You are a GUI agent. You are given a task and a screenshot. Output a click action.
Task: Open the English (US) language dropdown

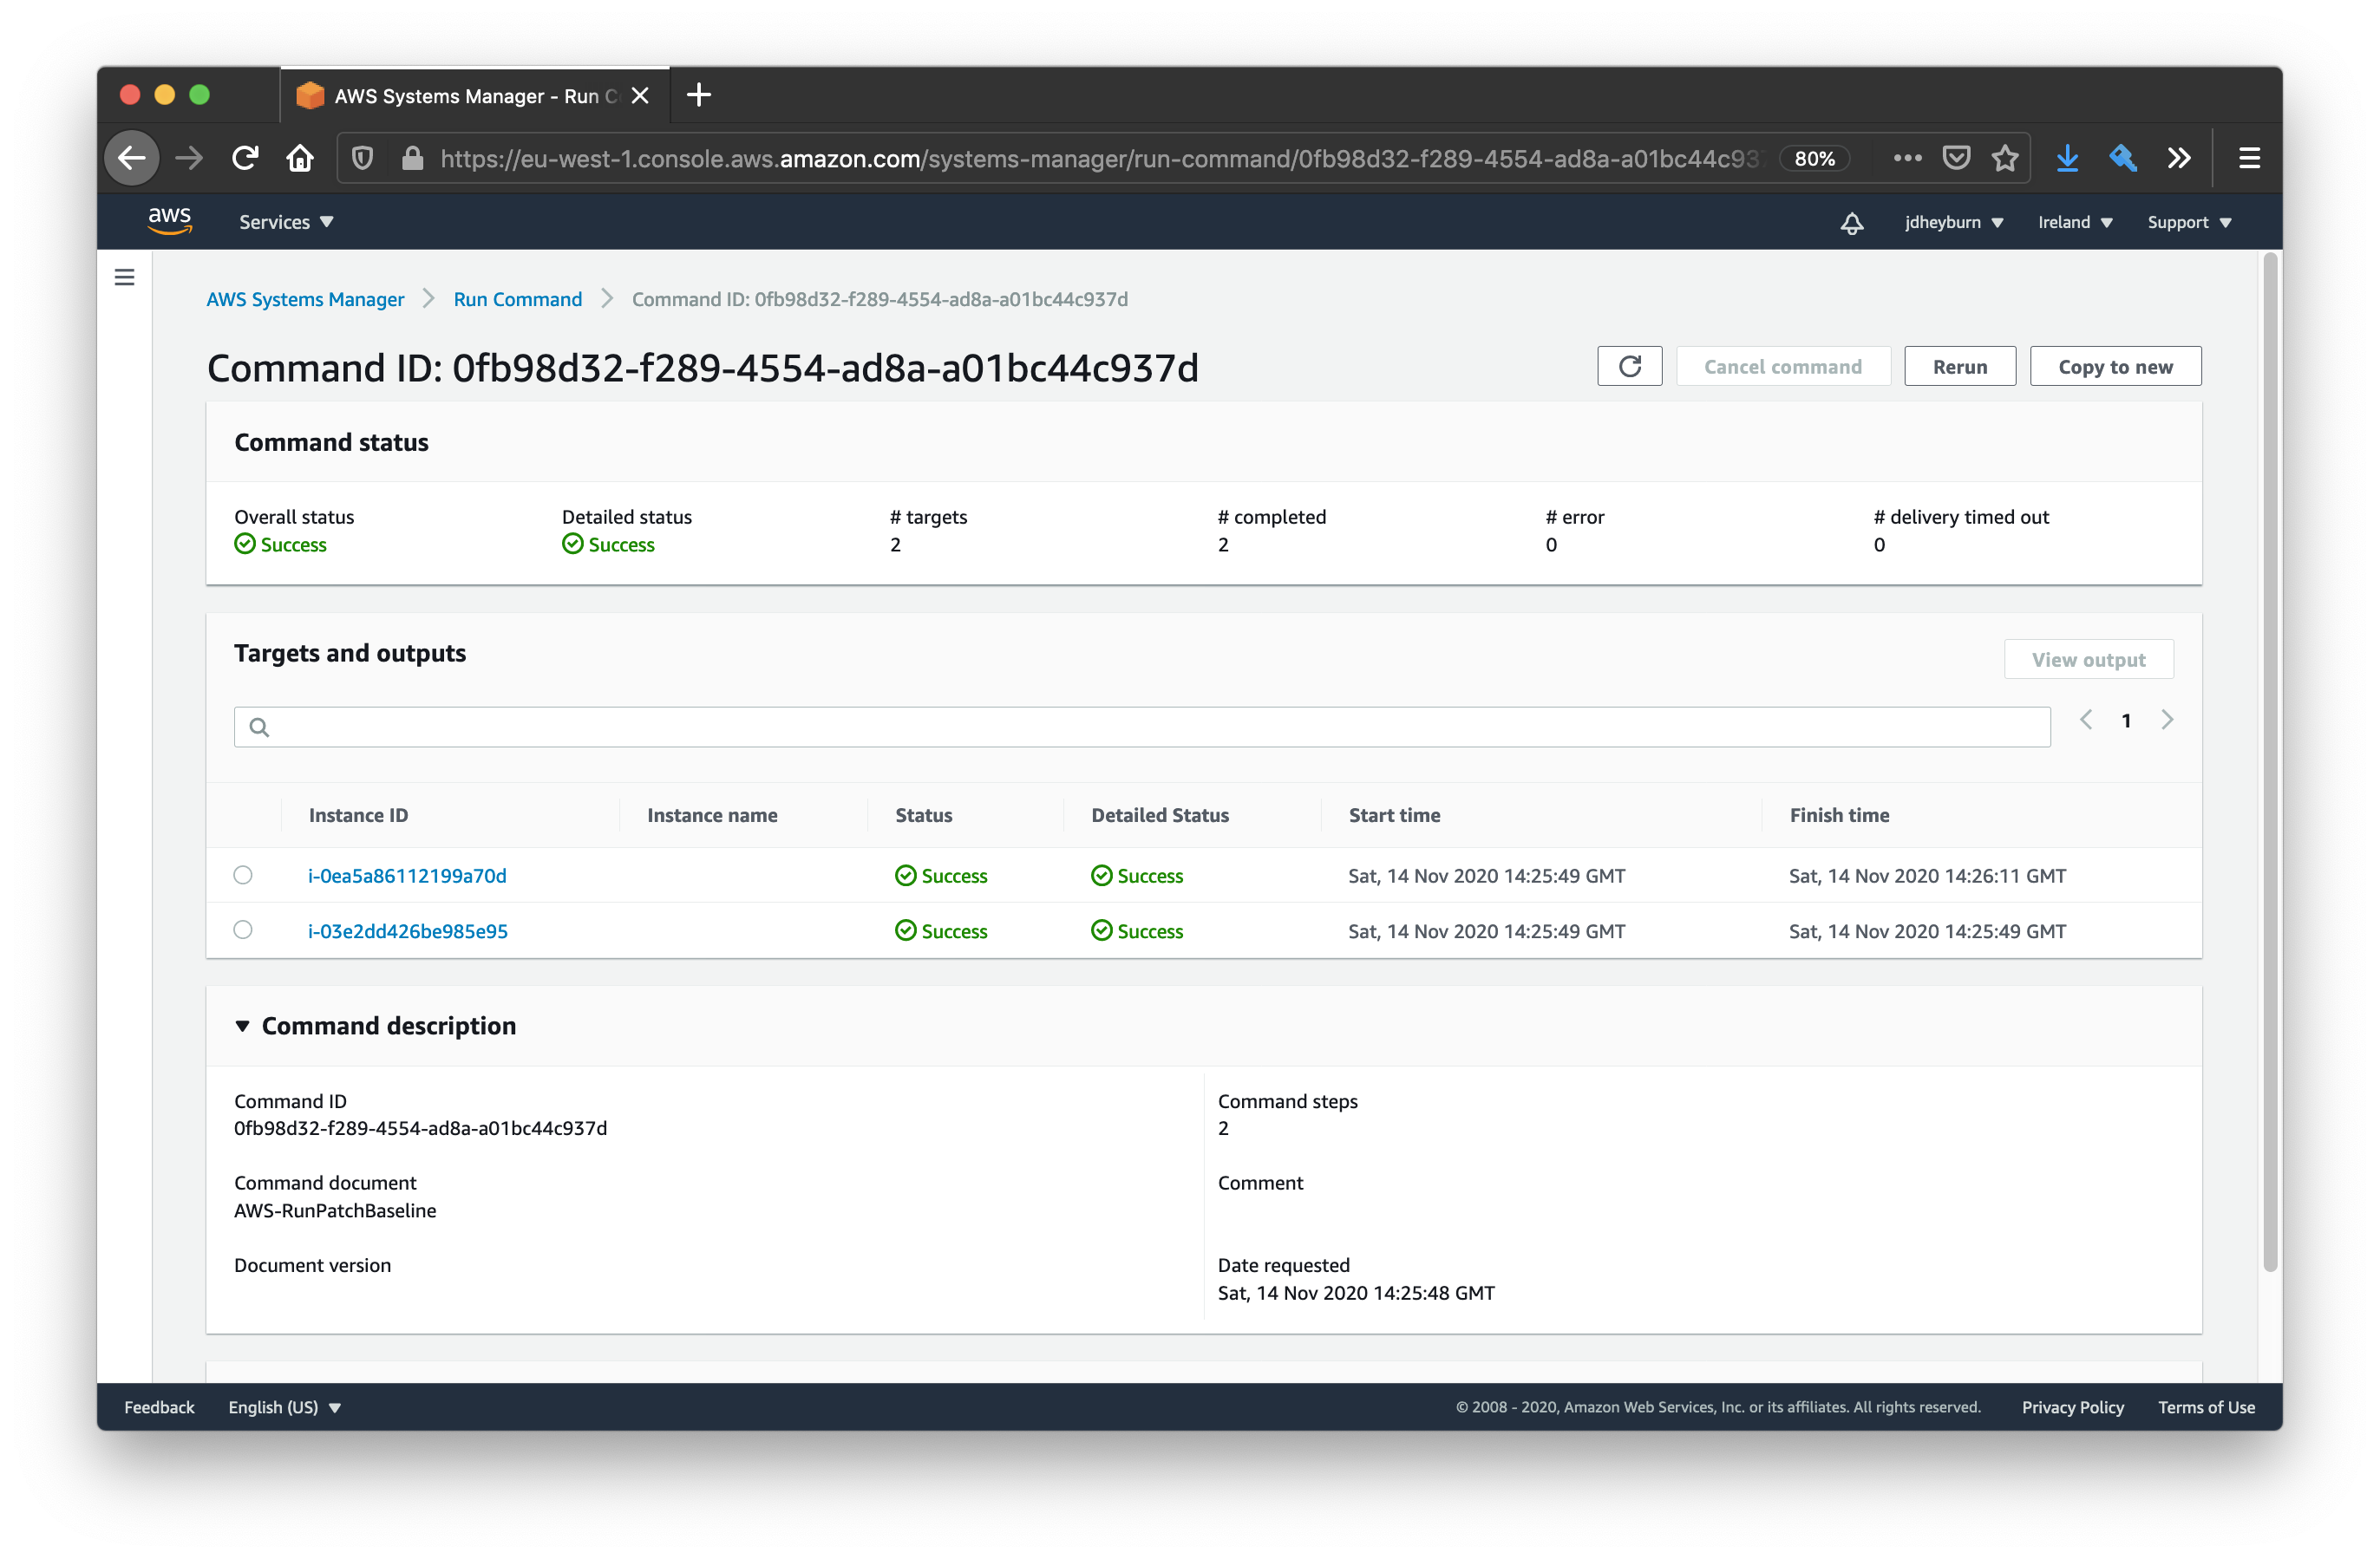pos(285,1407)
